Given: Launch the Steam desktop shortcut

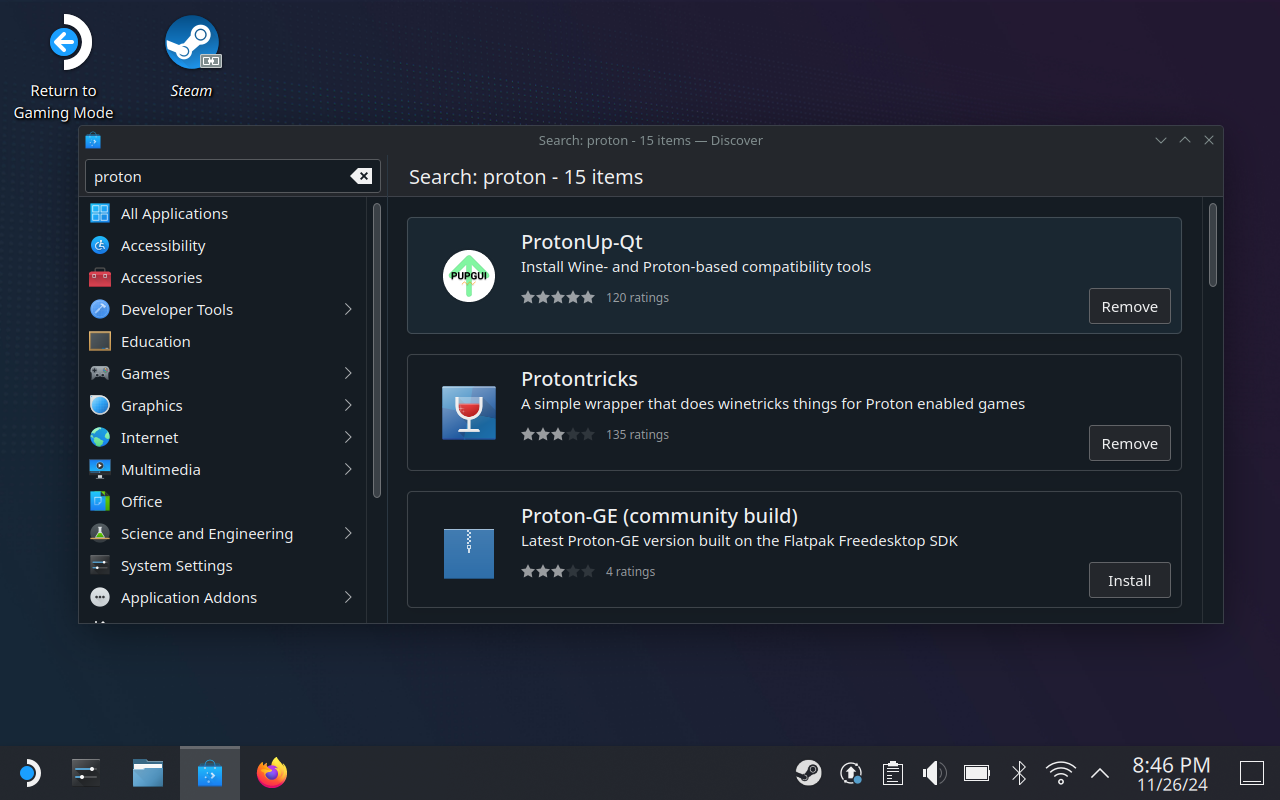Looking at the screenshot, I should [x=191, y=58].
